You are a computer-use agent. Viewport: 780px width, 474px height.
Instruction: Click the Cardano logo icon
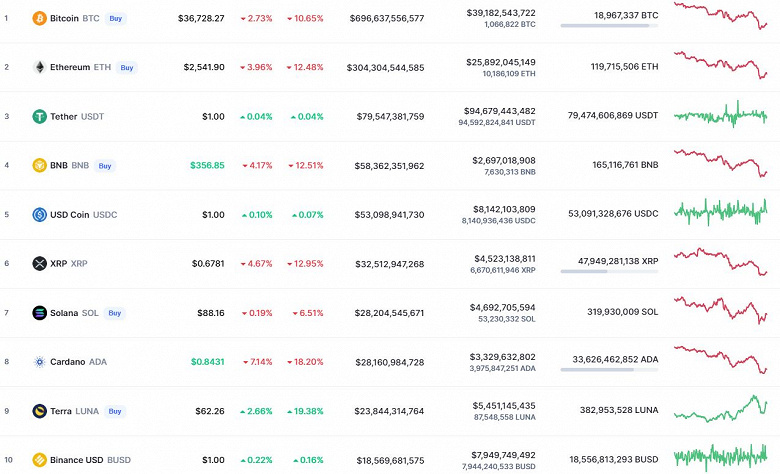39,361
